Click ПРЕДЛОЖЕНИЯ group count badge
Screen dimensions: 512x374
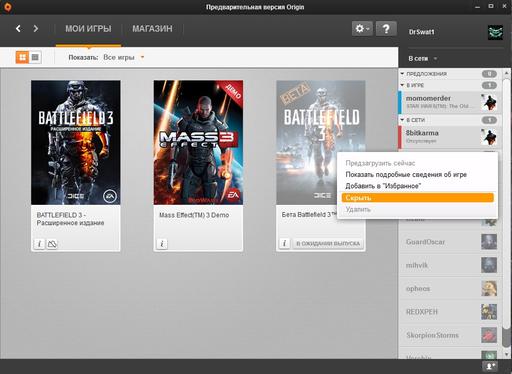pos(489,74)
